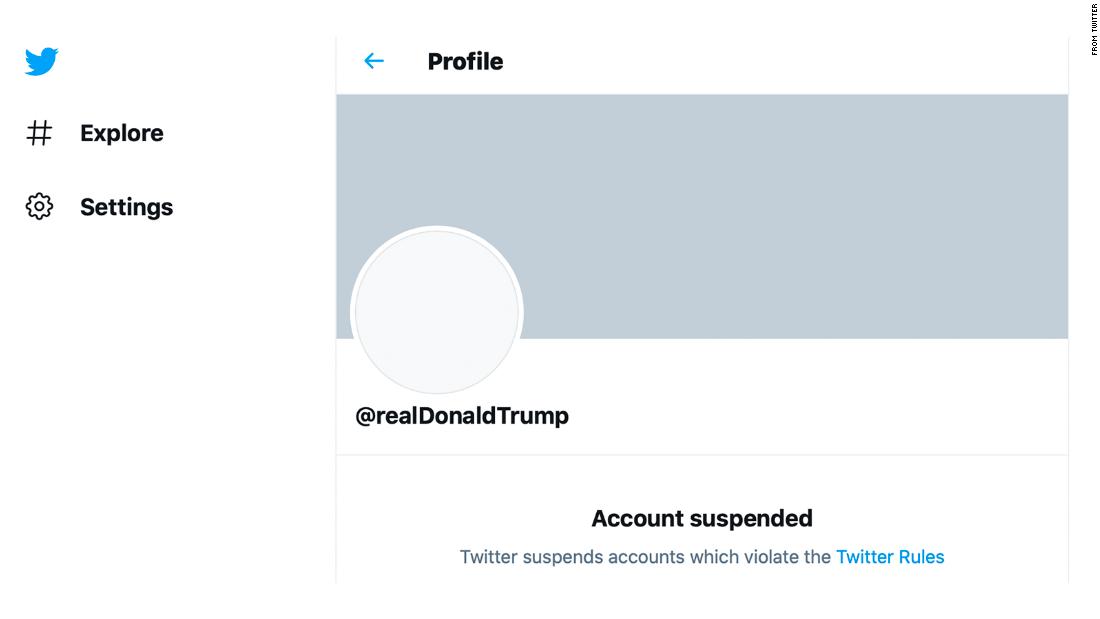Click the Account suspended heading
The width and height of the screenshot is (1100, 619).
pyautogui.click(x=701, y=518)
